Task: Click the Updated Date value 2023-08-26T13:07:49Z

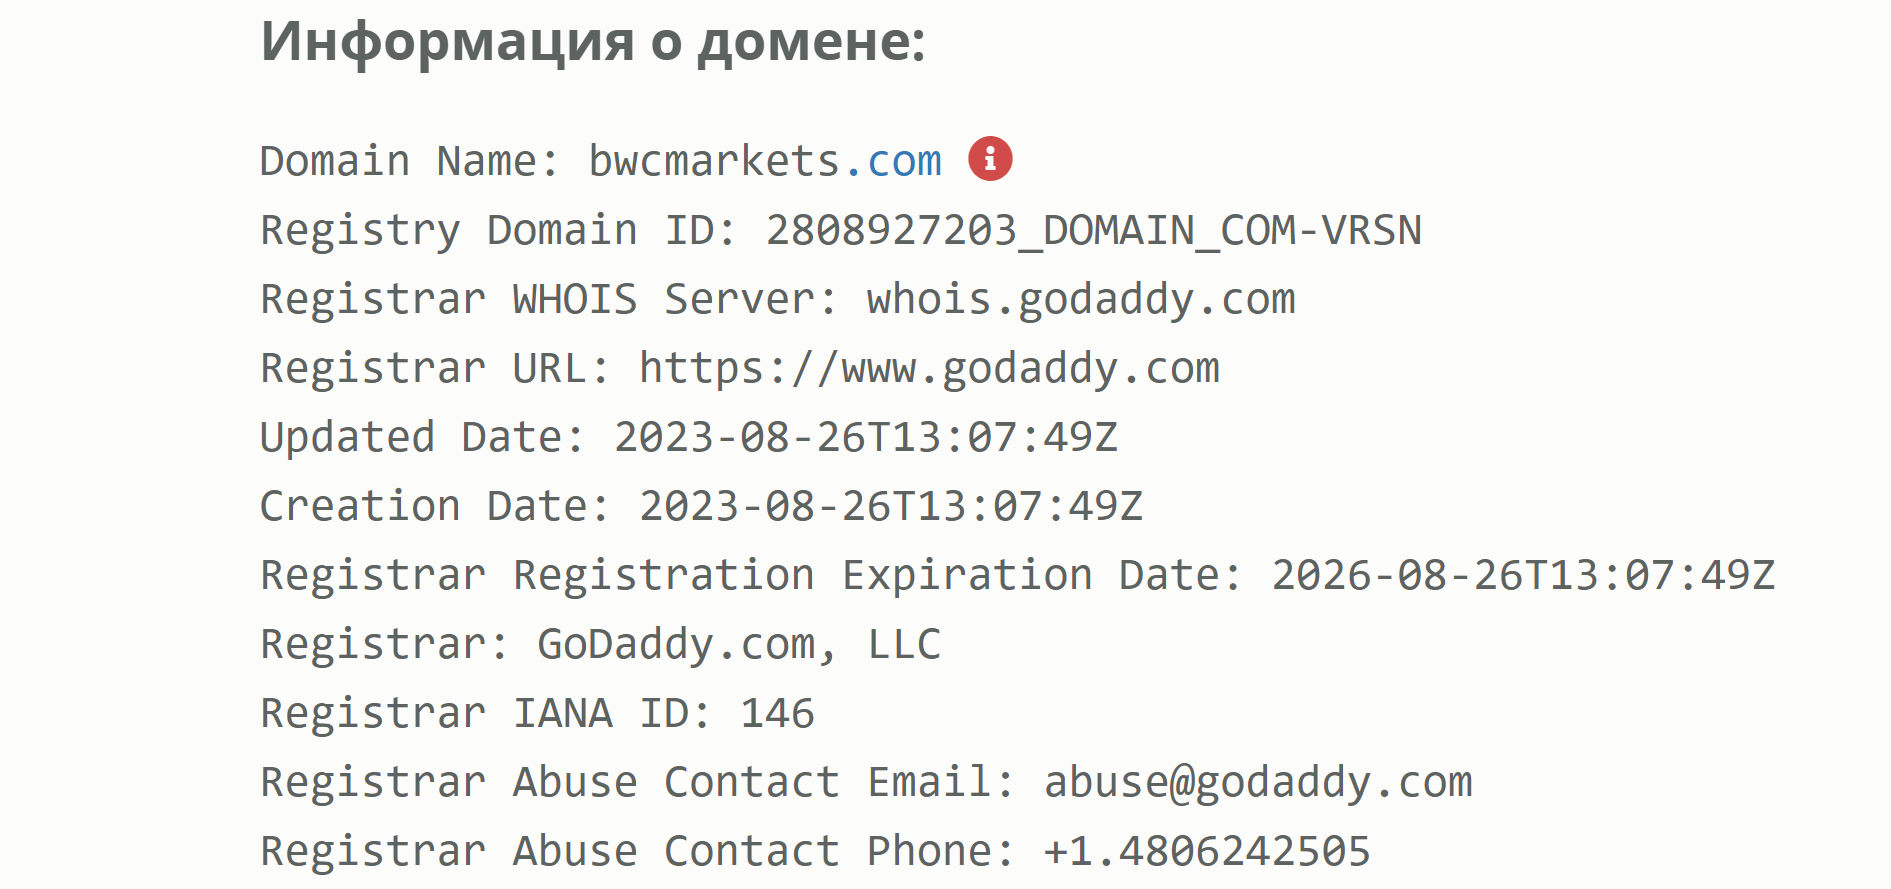Action: coord(866,438)
